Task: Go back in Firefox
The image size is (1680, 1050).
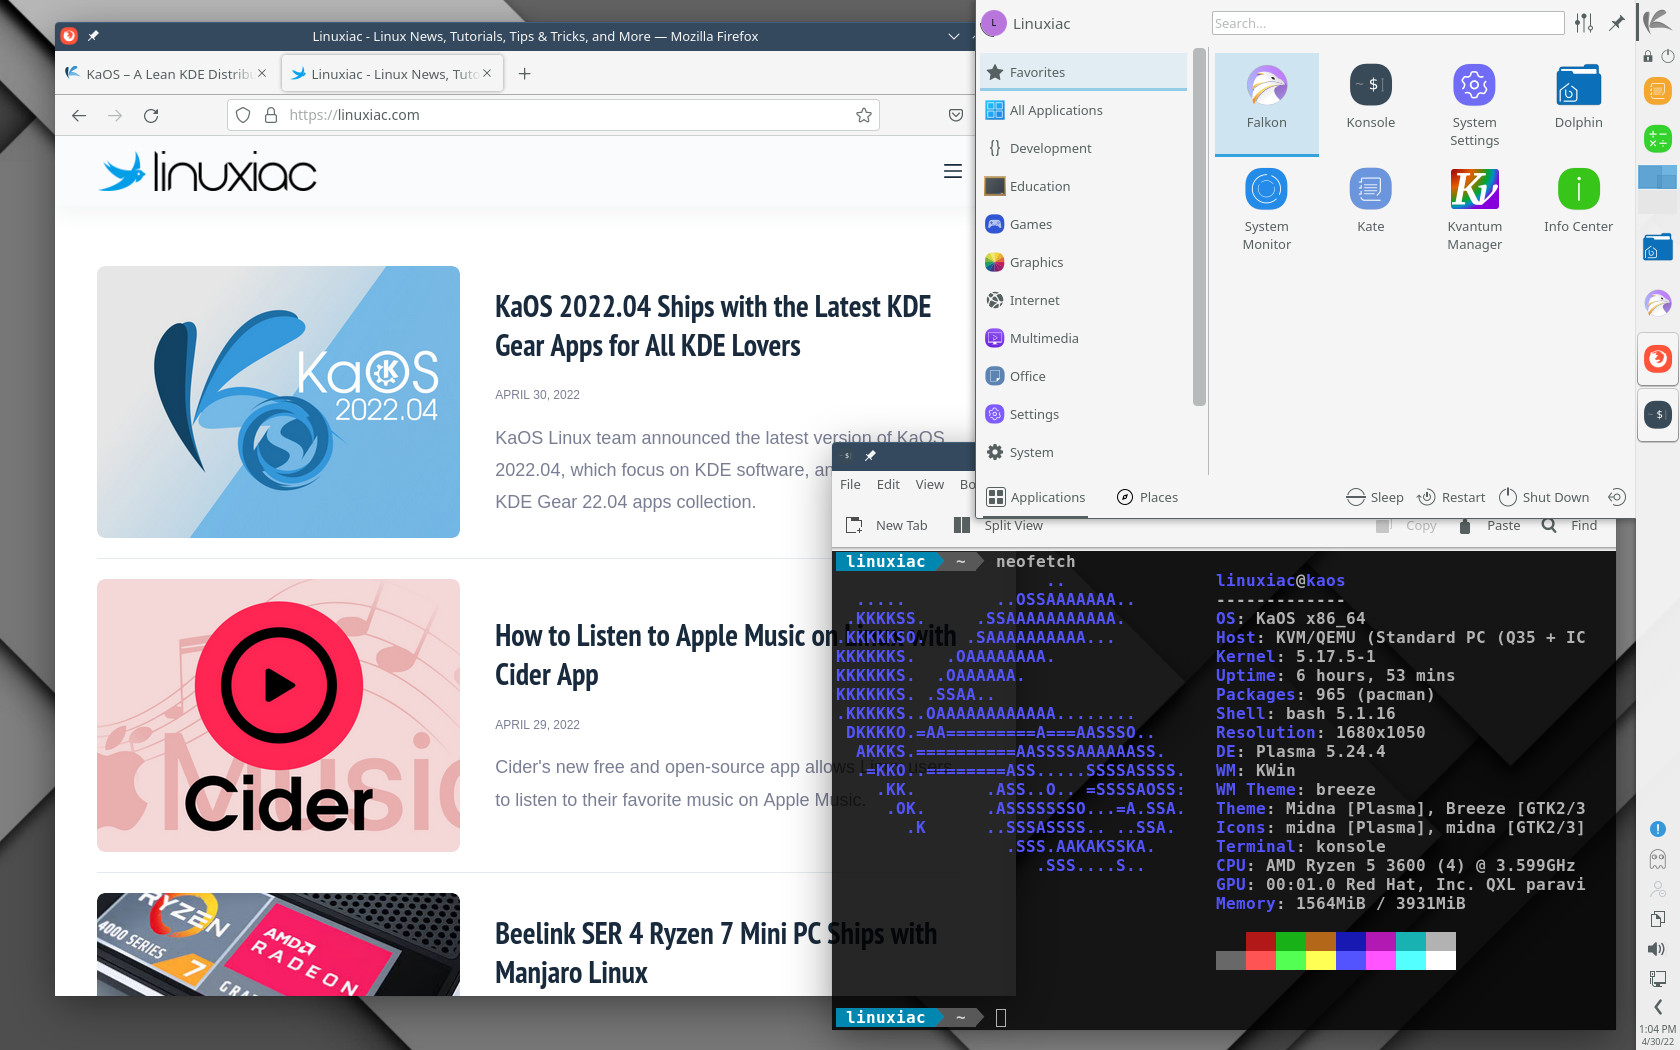Action: 79,115
